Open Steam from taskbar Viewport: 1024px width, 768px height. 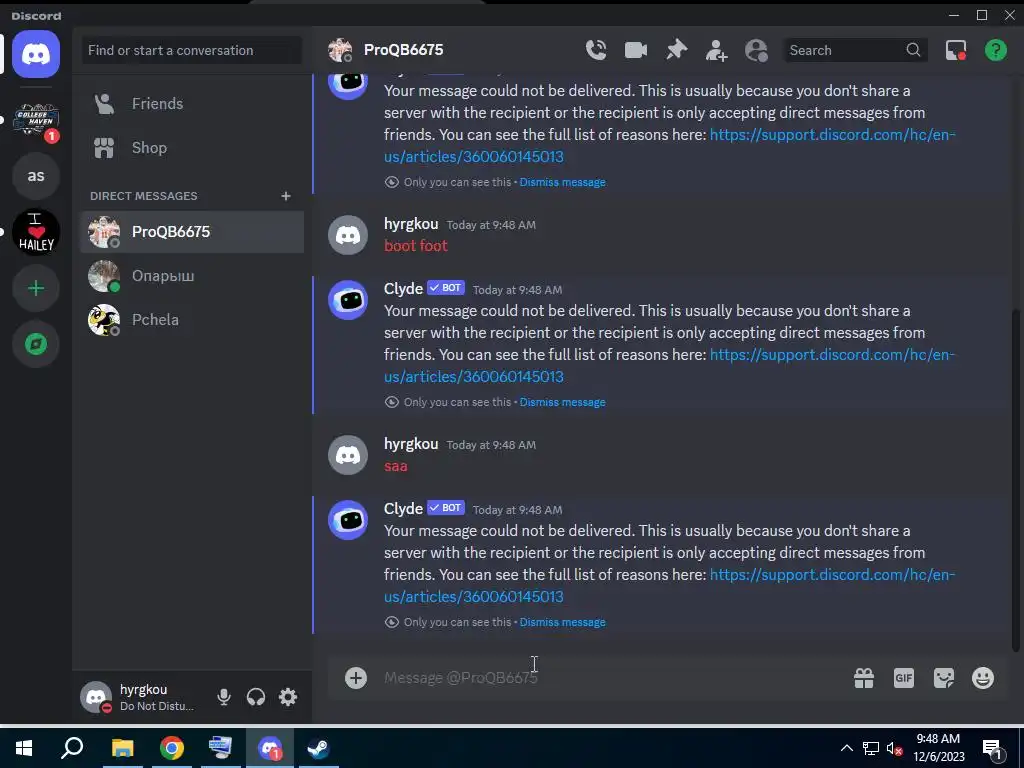(x=319, y=748)
